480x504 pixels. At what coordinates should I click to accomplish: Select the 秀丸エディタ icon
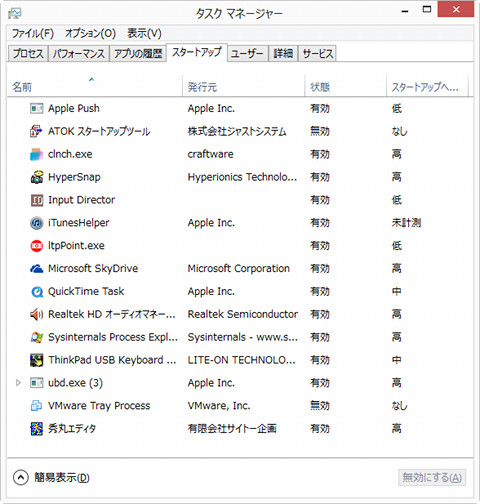[37, 429]
